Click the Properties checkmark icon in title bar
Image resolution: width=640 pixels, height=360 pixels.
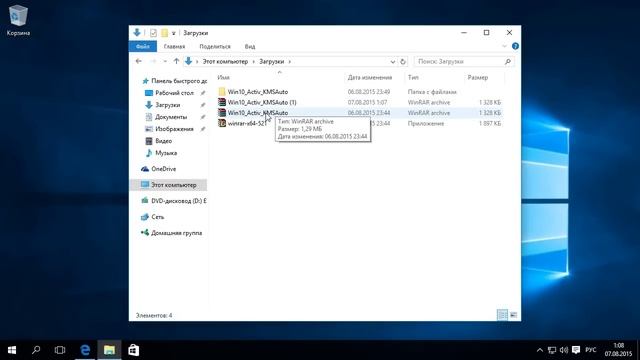(x=153, y=33)
